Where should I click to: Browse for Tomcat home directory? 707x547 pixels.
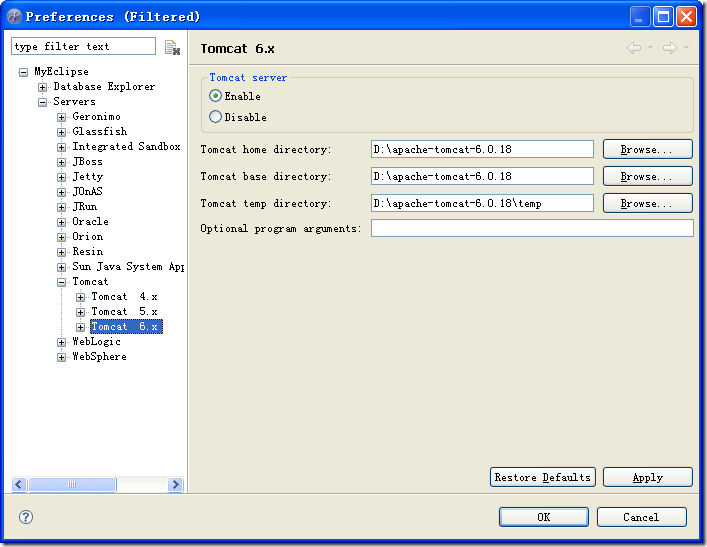pyautogui.click(x=647, y=149)
